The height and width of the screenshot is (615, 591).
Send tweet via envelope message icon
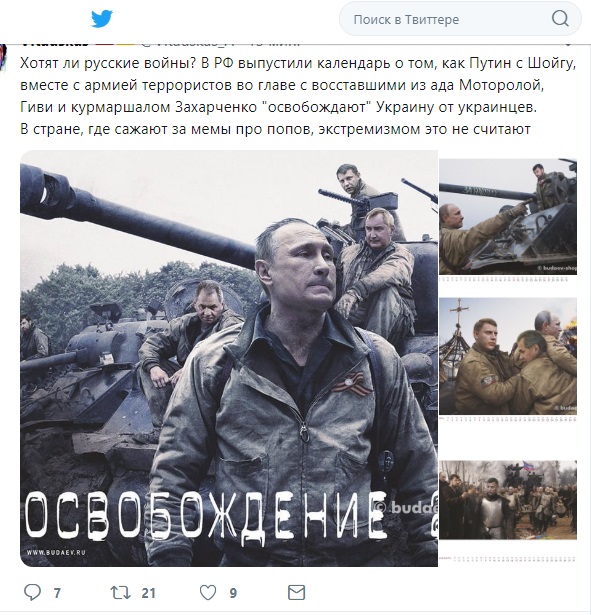[296, 592]
